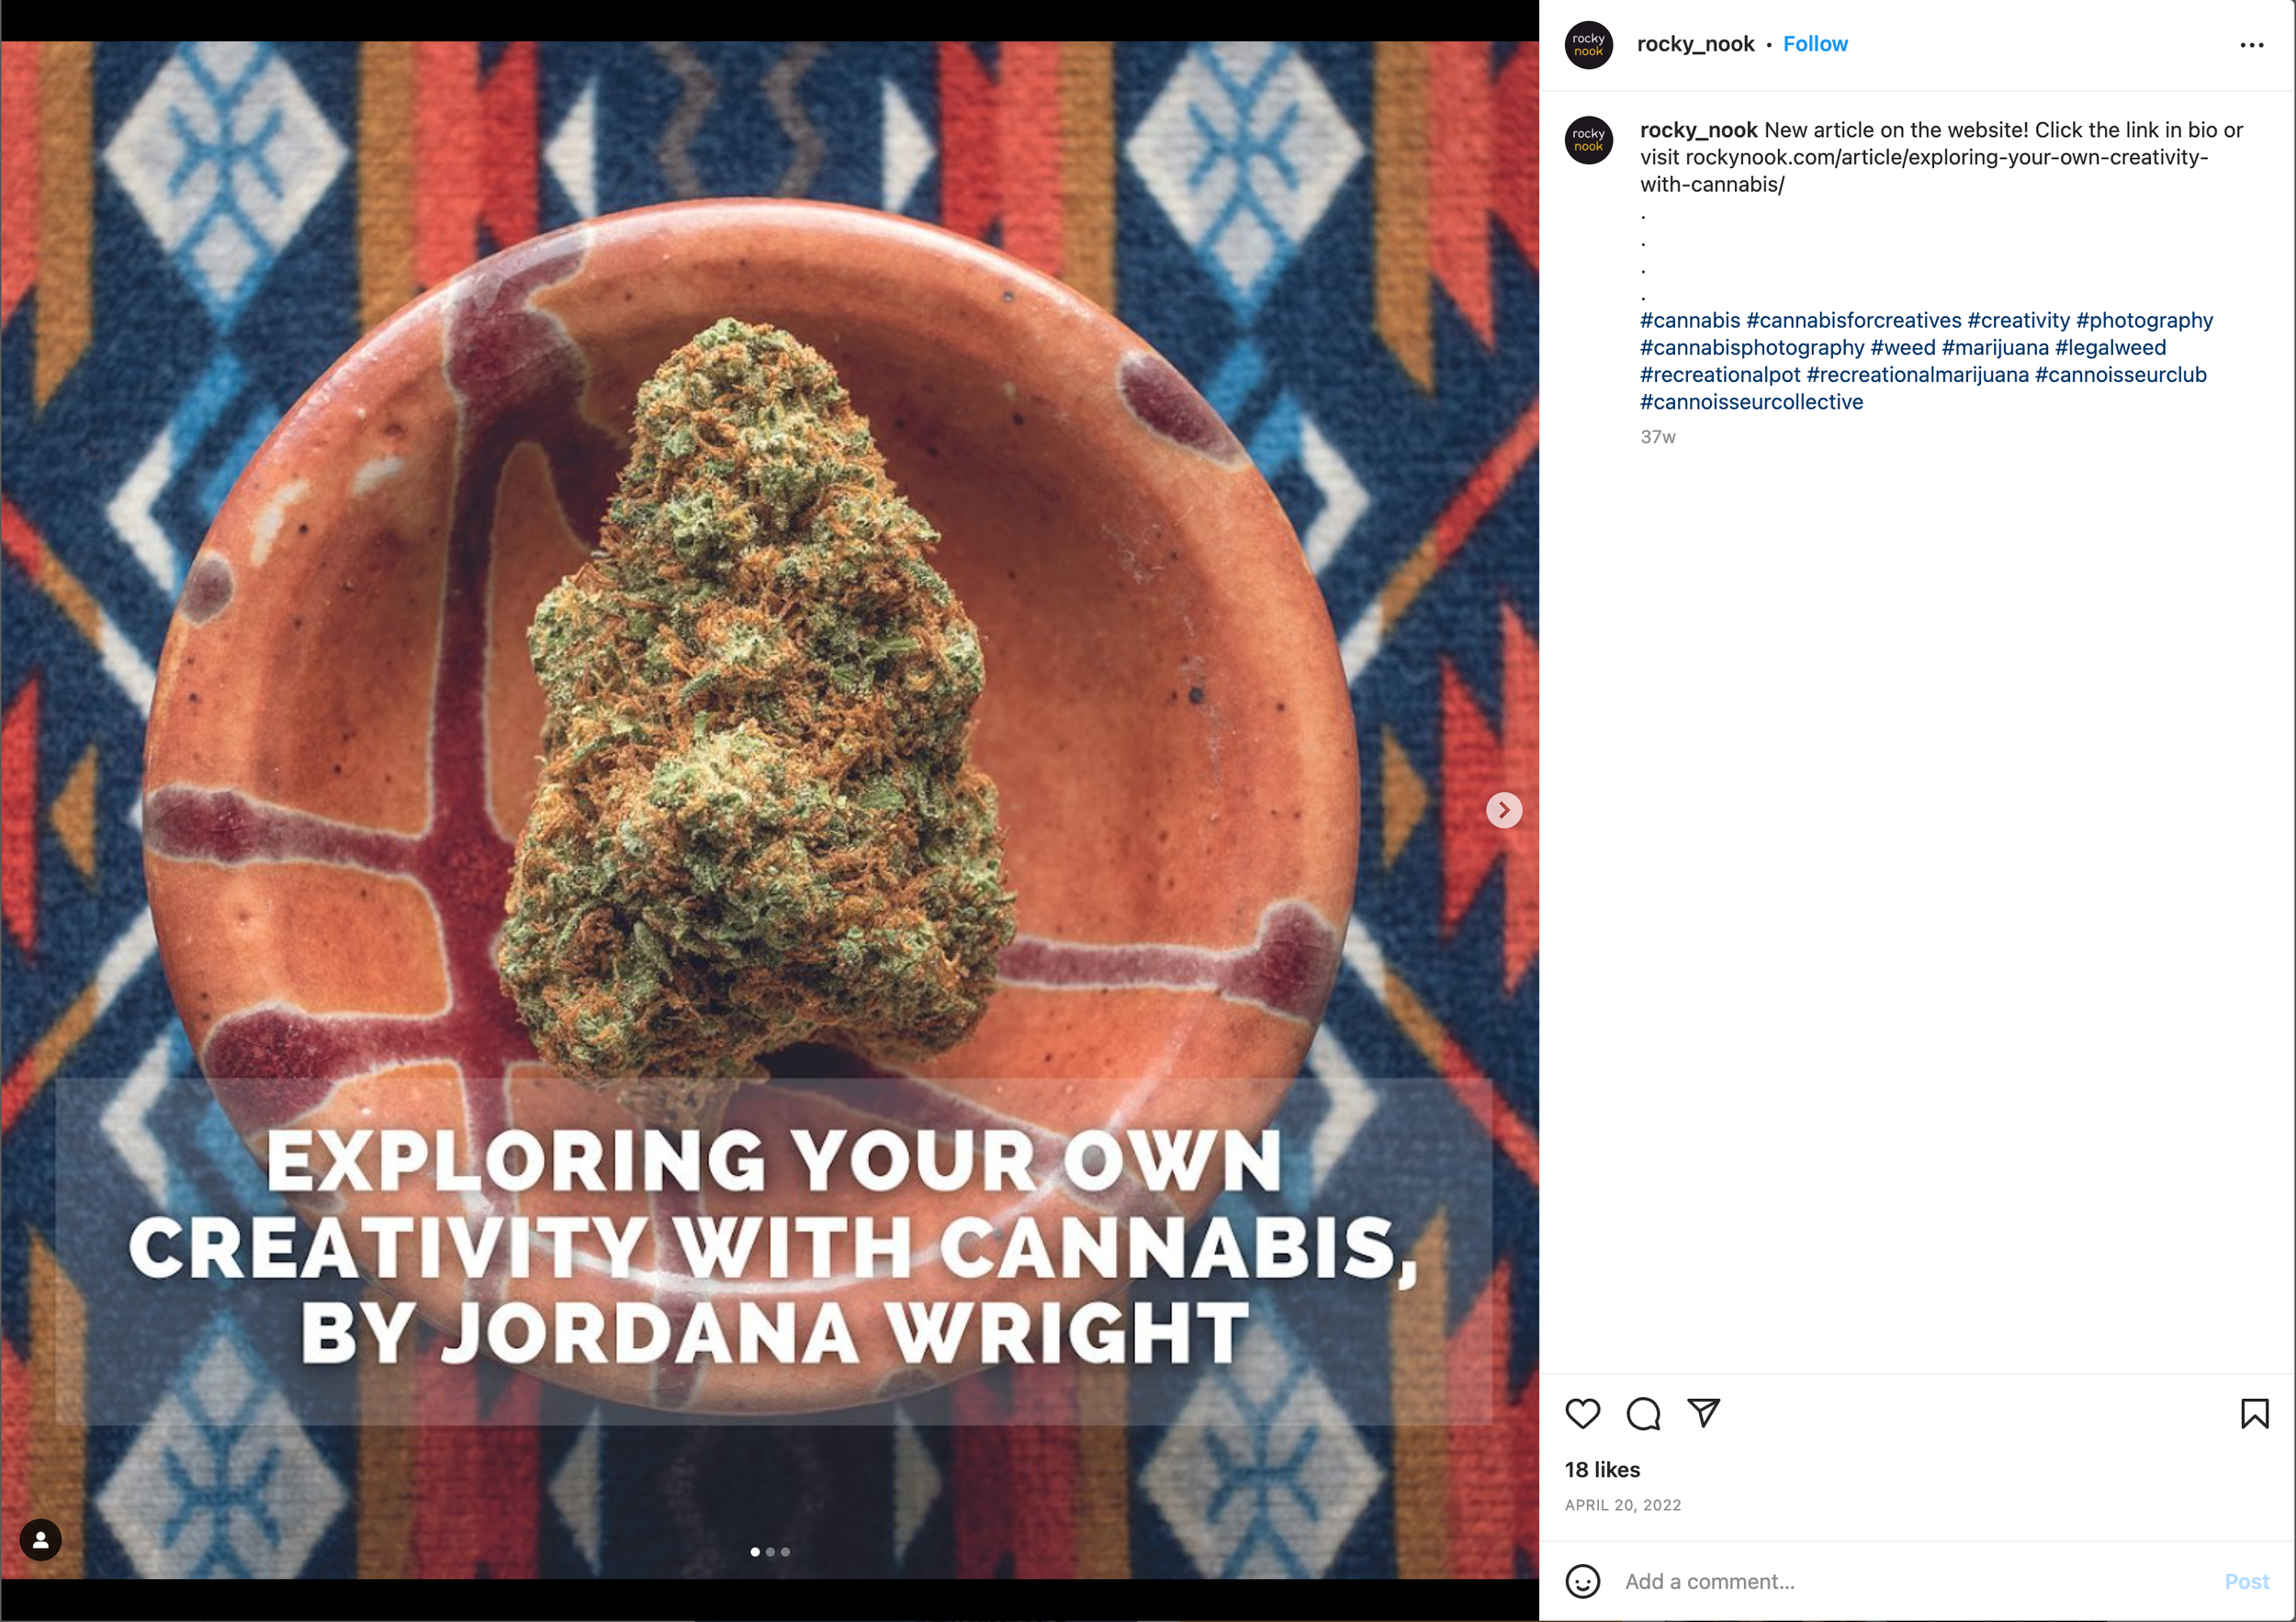This screenshot has height=1622, width=2296.
Task: Advance to next carousel photo arrow
Action: point(1504,810)
